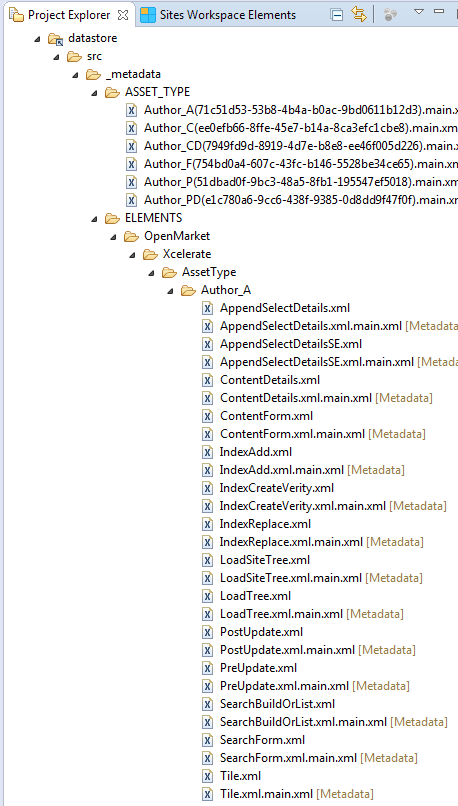
Task: Select LoadSiteTree.xml file
Action: point(265,560)
